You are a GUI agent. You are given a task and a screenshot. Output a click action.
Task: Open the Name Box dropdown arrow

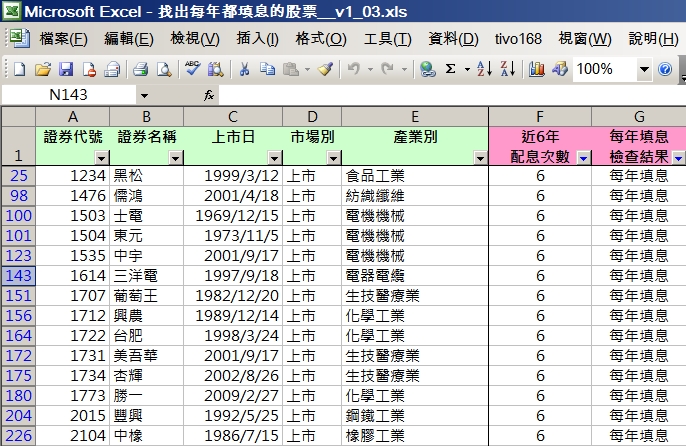144,95
